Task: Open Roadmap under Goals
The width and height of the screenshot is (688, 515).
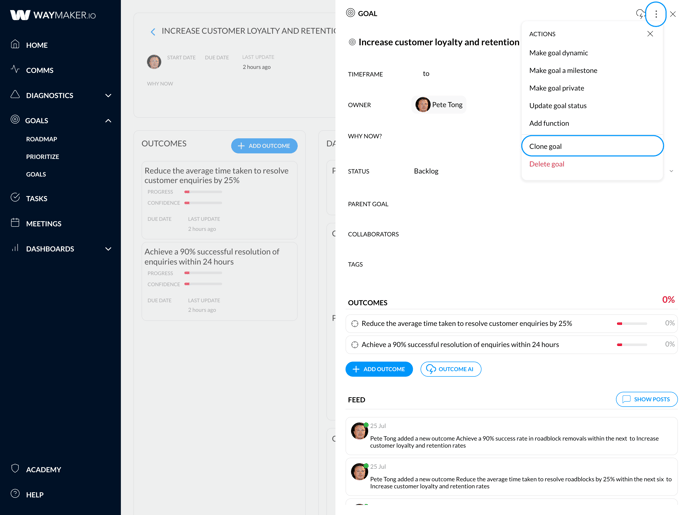Action: pos(41,139)
